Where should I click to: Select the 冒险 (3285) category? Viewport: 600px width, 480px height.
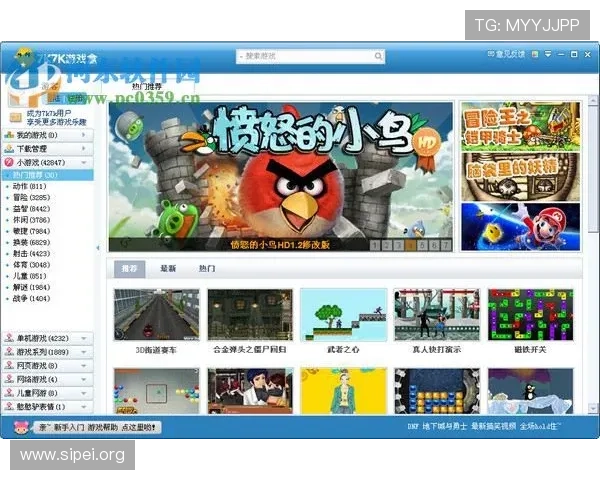tap(31, 198)
